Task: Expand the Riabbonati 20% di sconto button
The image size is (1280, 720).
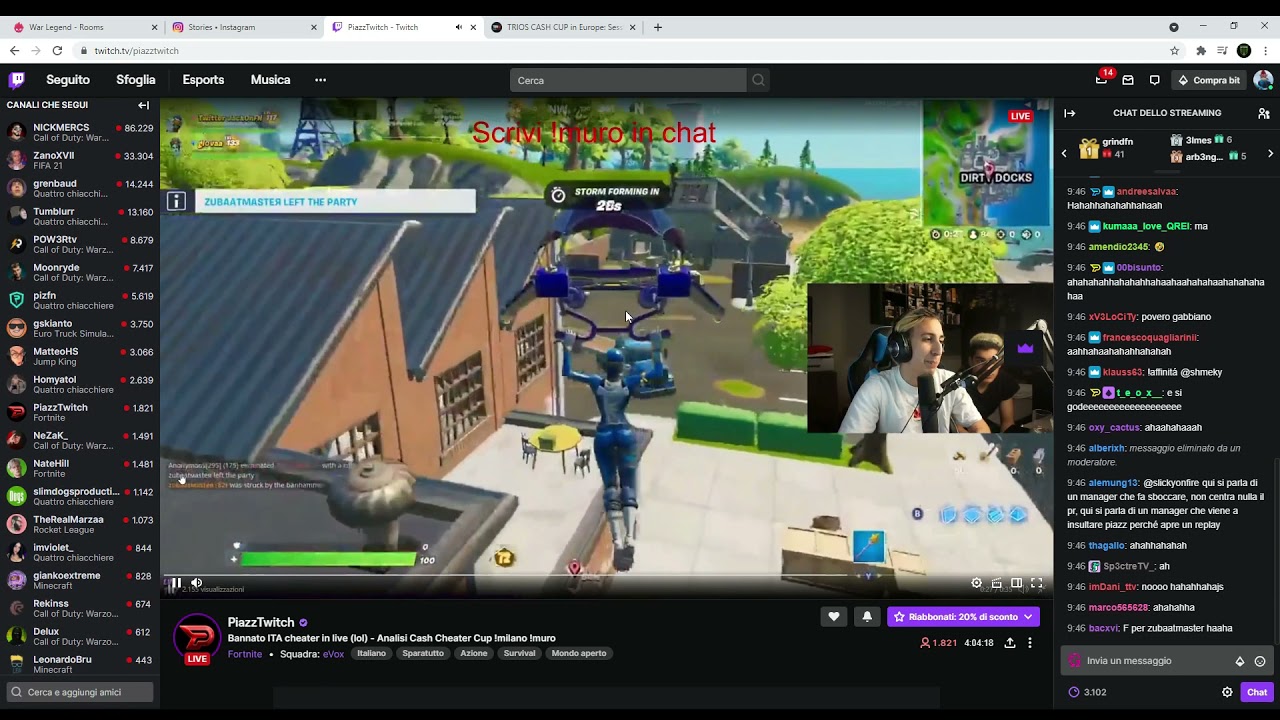Action: coord(963,617)
